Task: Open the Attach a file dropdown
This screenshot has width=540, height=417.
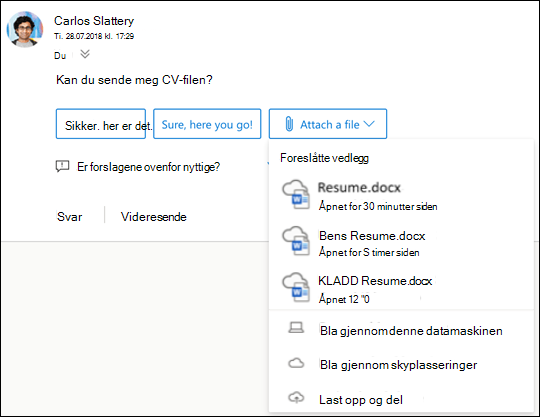Action: pos(328,124)
